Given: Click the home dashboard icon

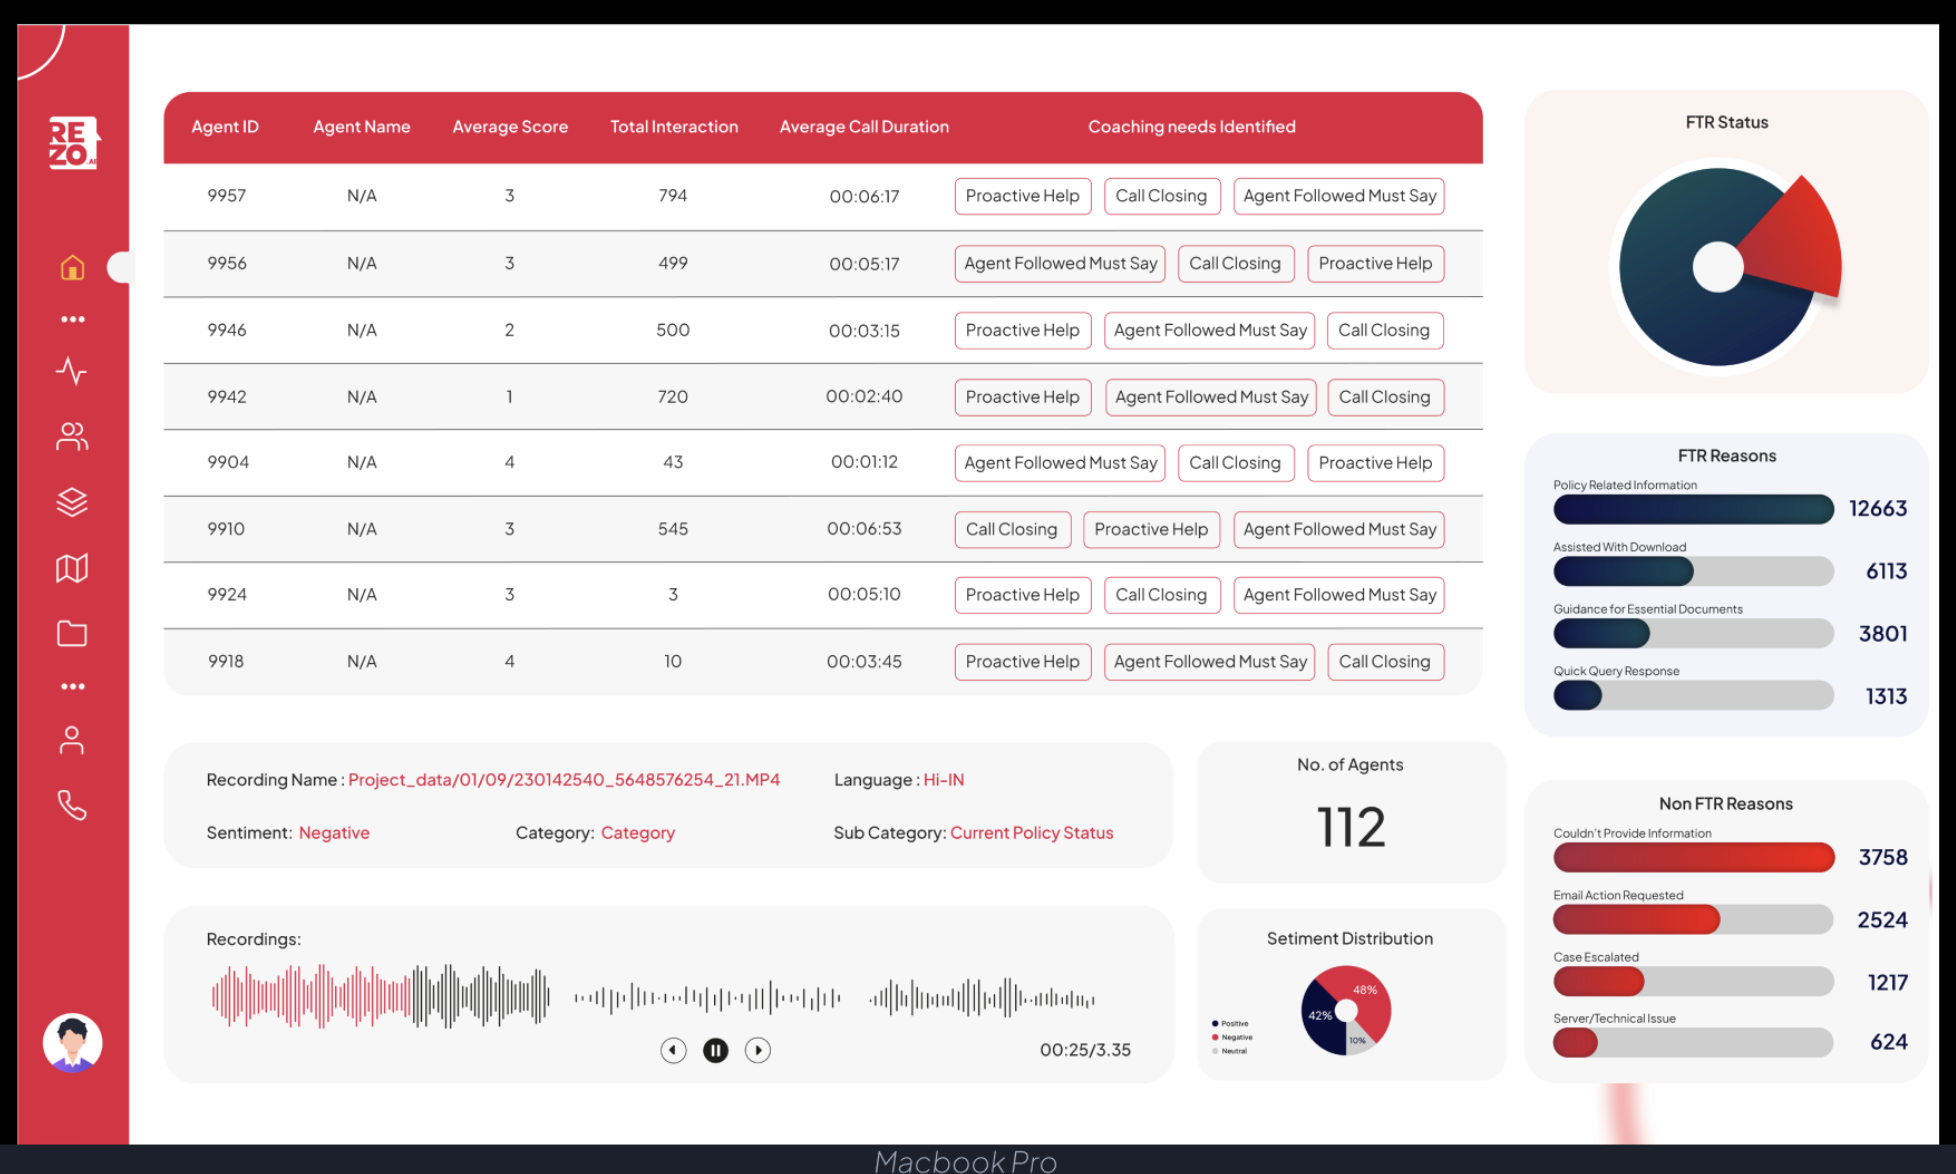Looking at the screenshot, I should (71, 267).
